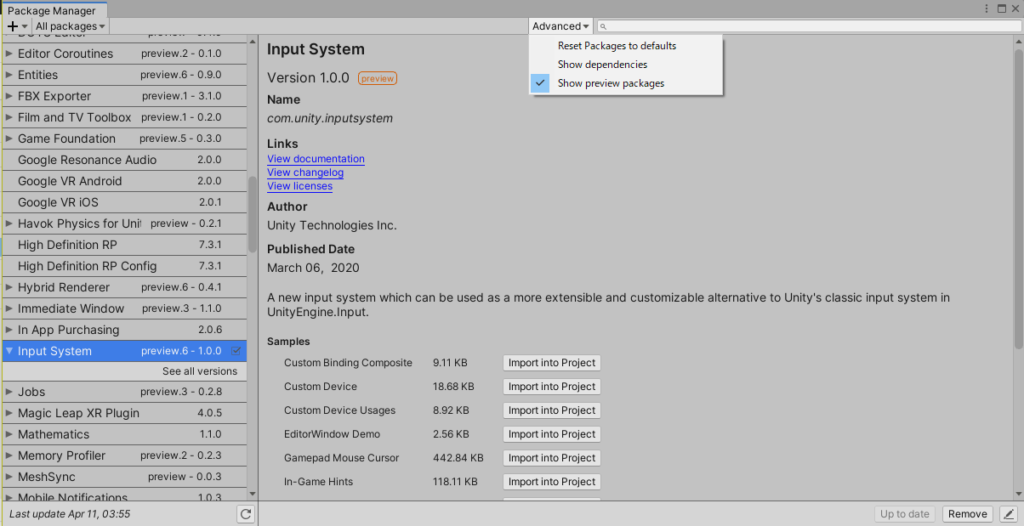Maximize the Package Manager window
This screenshot has height=526, width=1024.
tap(1002, 8)
